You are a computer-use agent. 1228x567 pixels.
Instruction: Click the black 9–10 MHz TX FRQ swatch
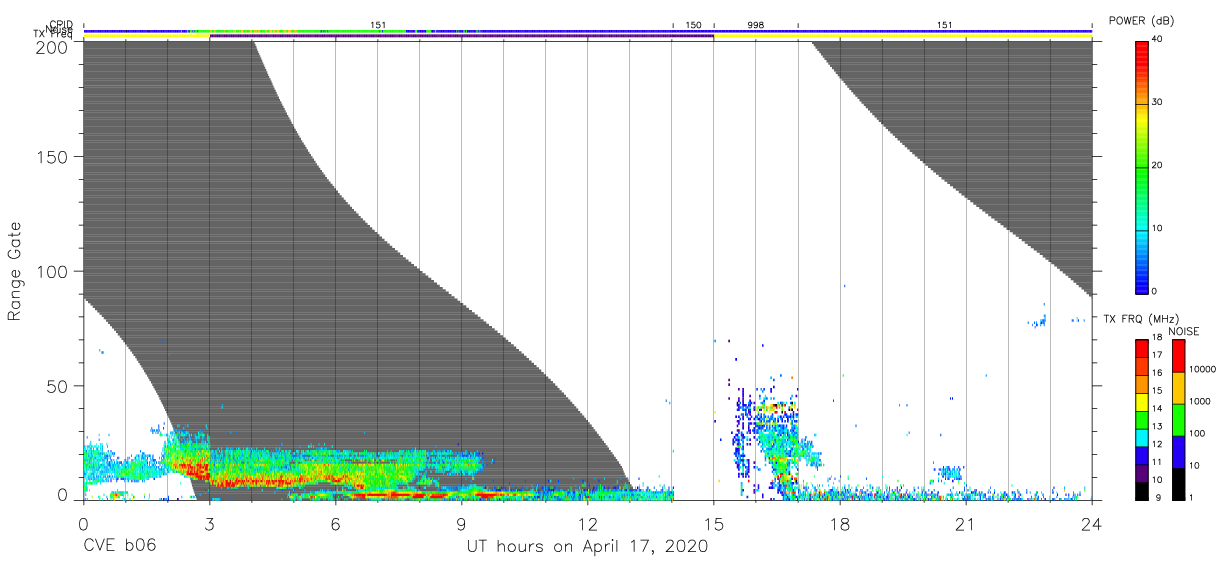click(x=1142, y=491)
